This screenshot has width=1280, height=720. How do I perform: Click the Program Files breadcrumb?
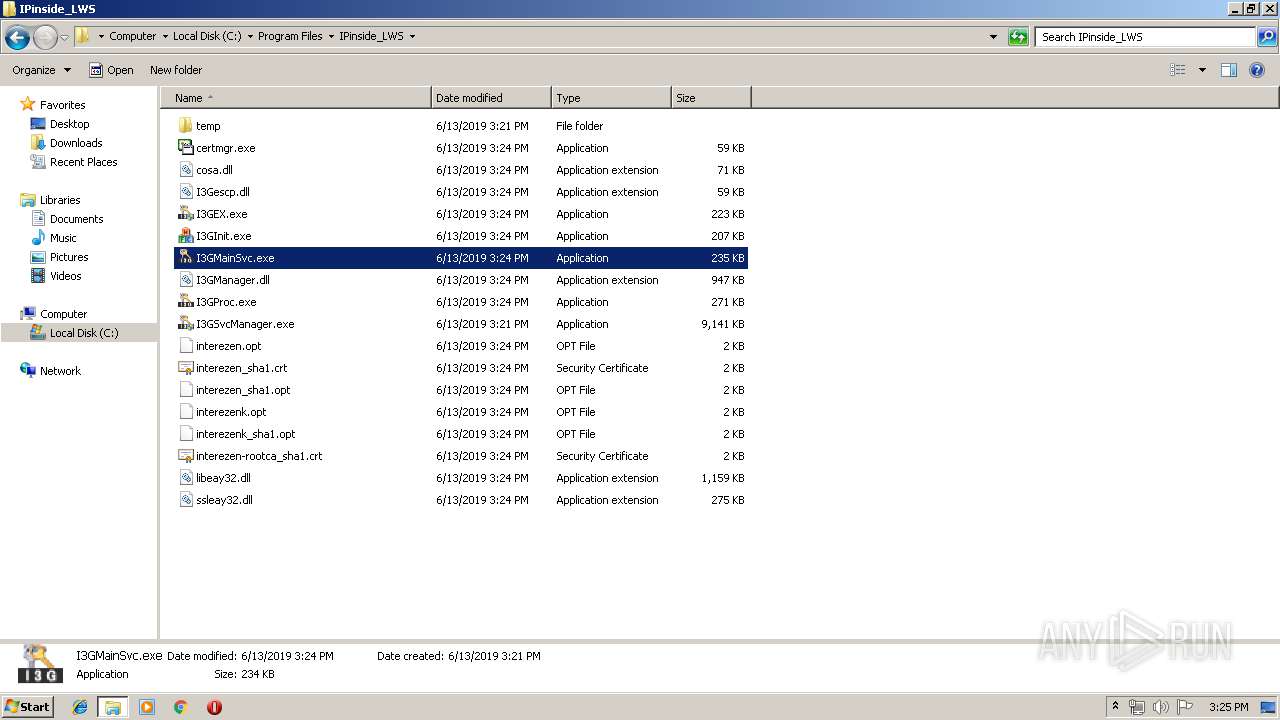coord(290,36)
